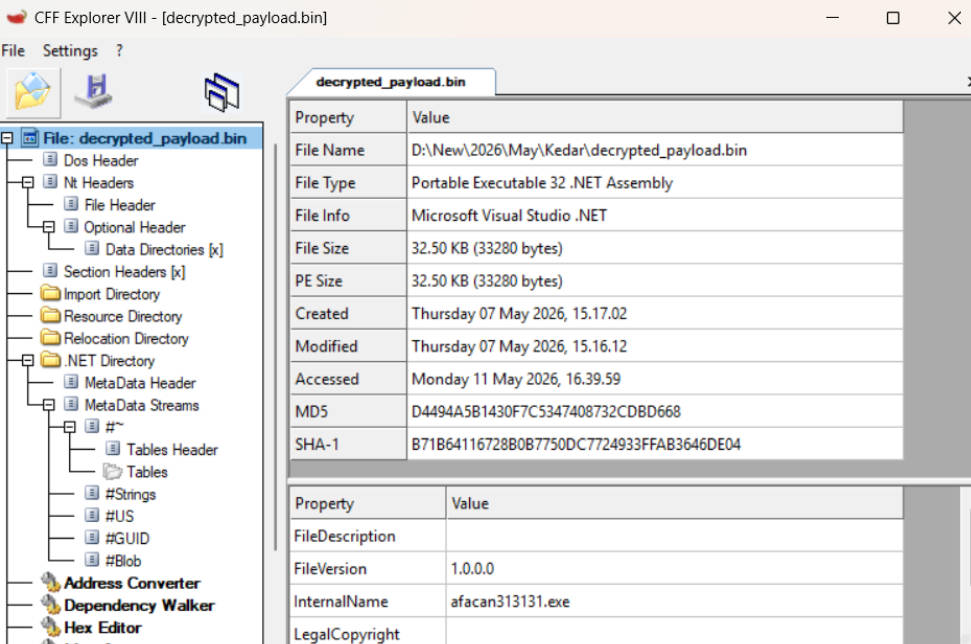The height and width of the screenshot is (644, 971).
Task: Select the .NET Directory folder
Action: (109, 360)
